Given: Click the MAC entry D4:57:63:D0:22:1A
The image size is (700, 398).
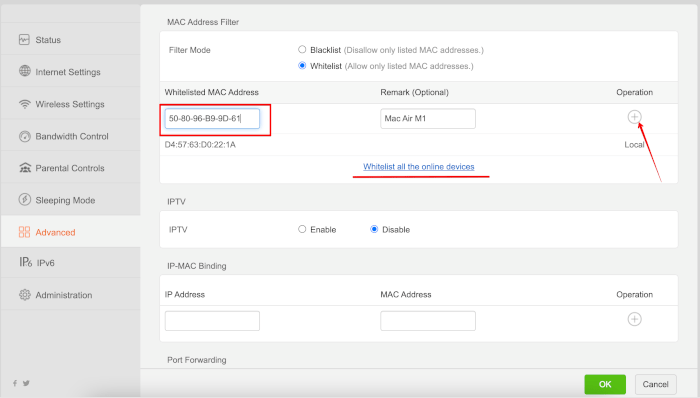Looking at the screenshot, I should point(200,145).
